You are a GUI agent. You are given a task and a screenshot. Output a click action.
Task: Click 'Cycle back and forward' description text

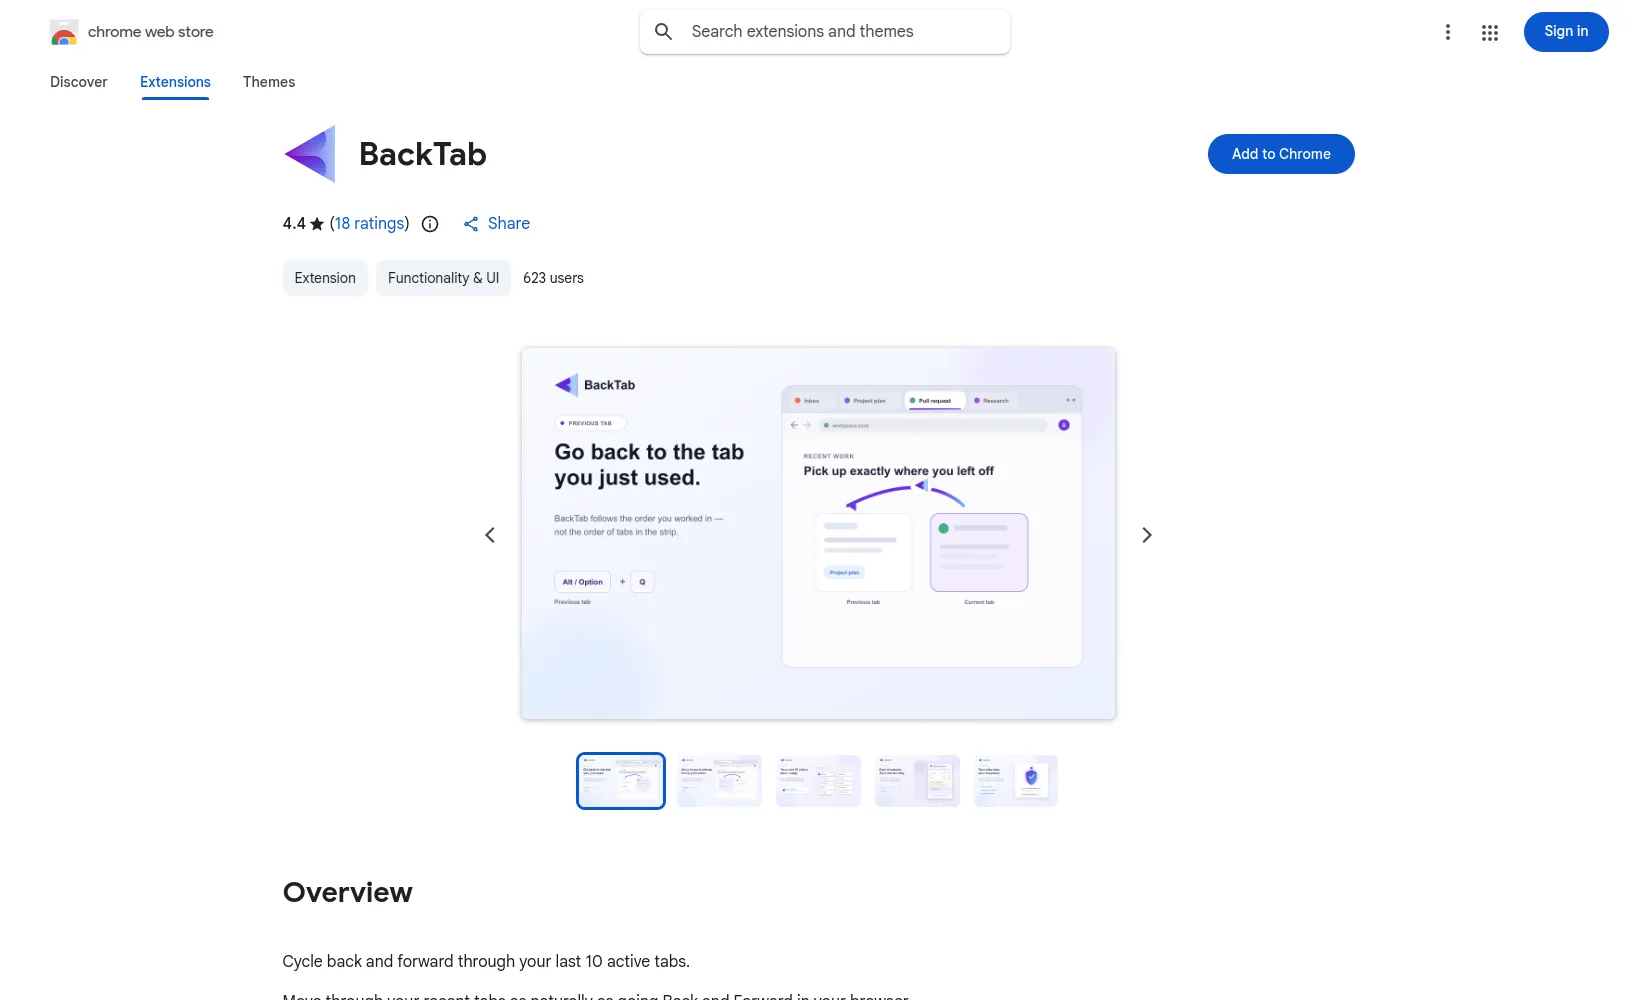(486, 961)
